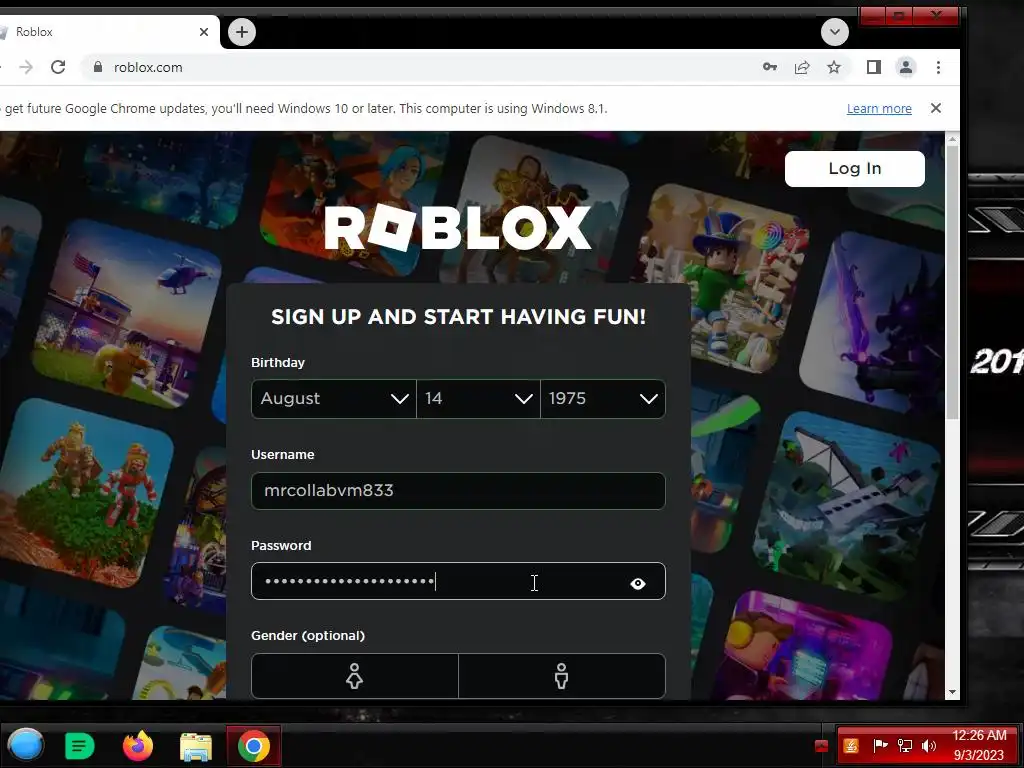Open volume speaker tray icon
1024x768 pixels.
929,746
